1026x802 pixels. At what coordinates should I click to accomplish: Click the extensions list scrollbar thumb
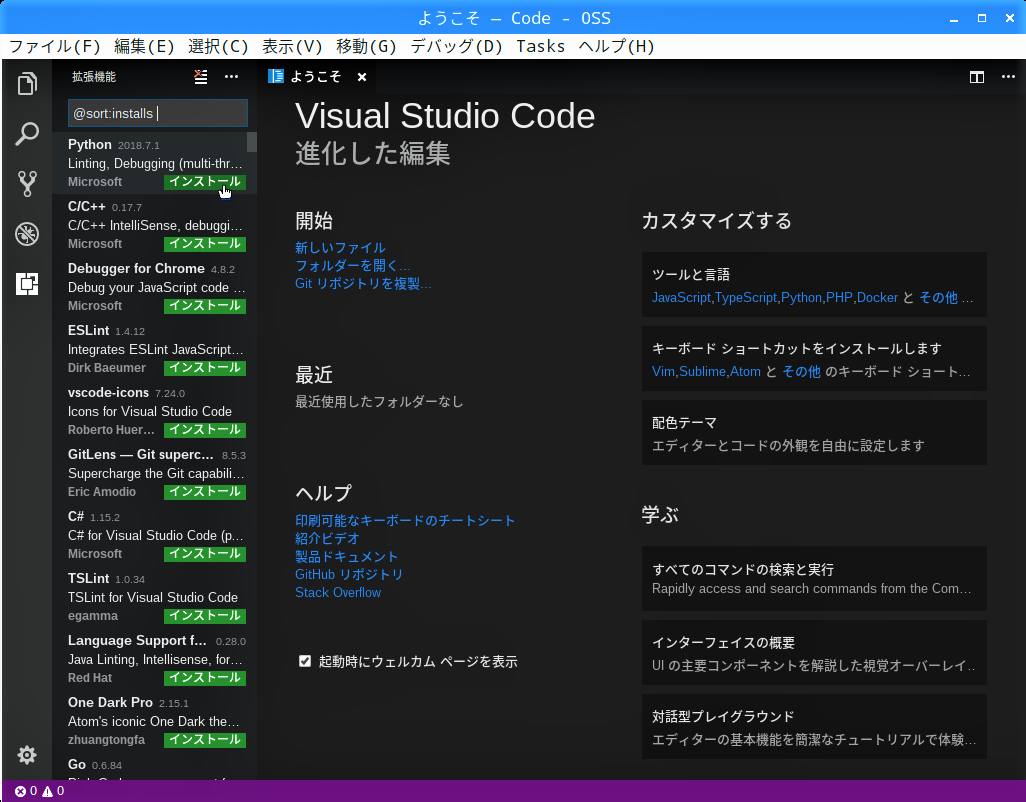252,142
